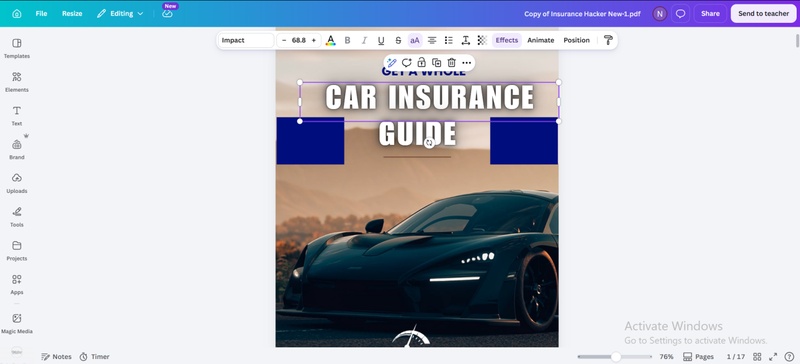The height and width of the screenshot is (364, 800).
Task: Click the Share button
Action: click(710, 14)
